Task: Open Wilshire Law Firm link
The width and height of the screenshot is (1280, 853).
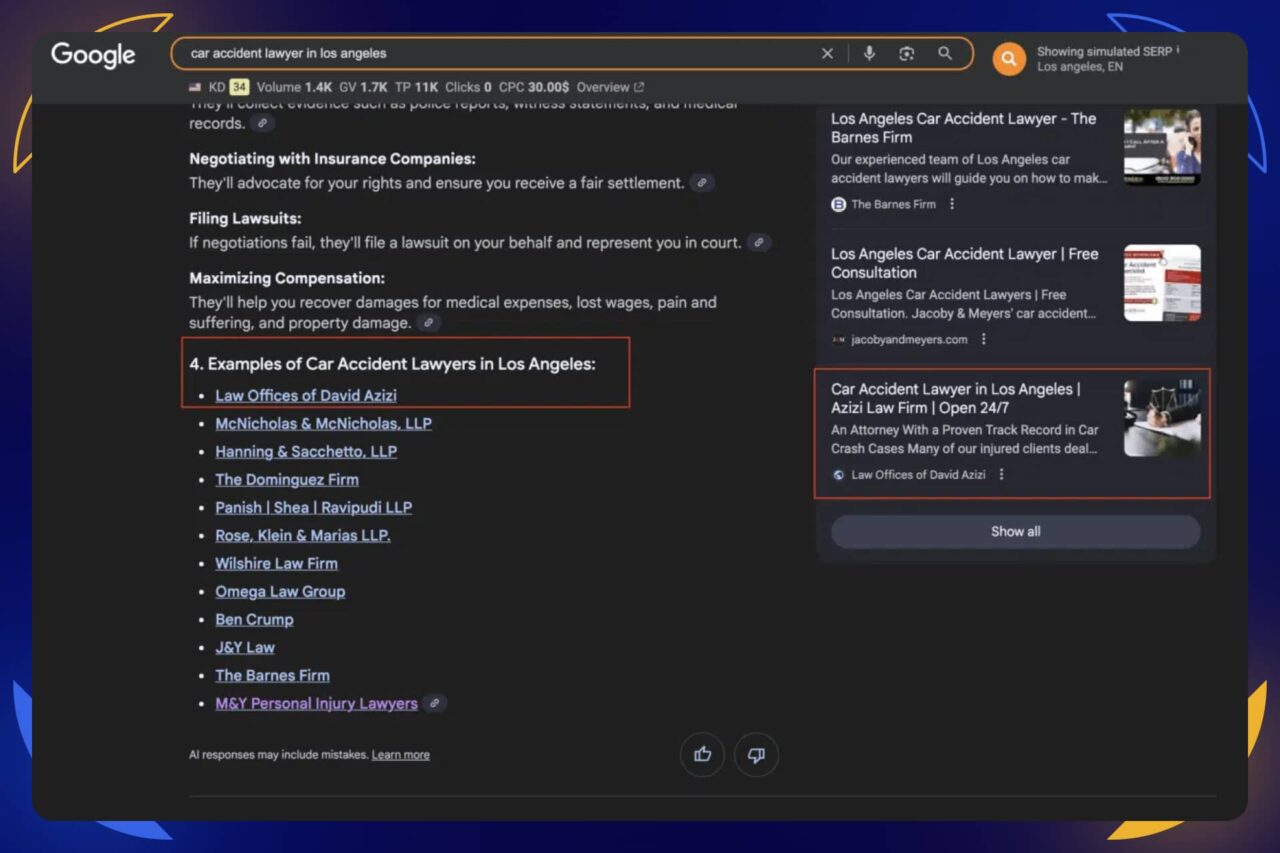Action: coord(276,563)
